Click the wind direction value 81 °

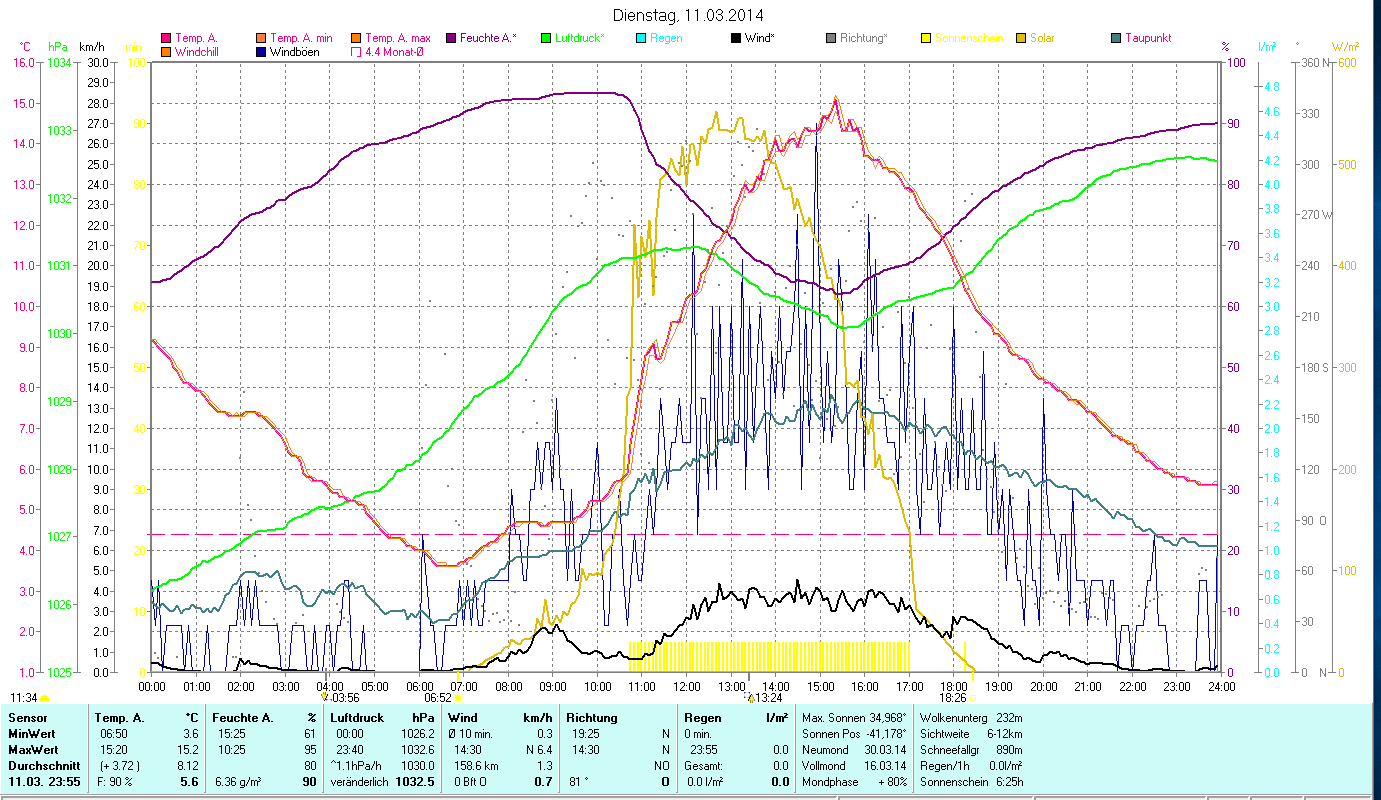579,781
